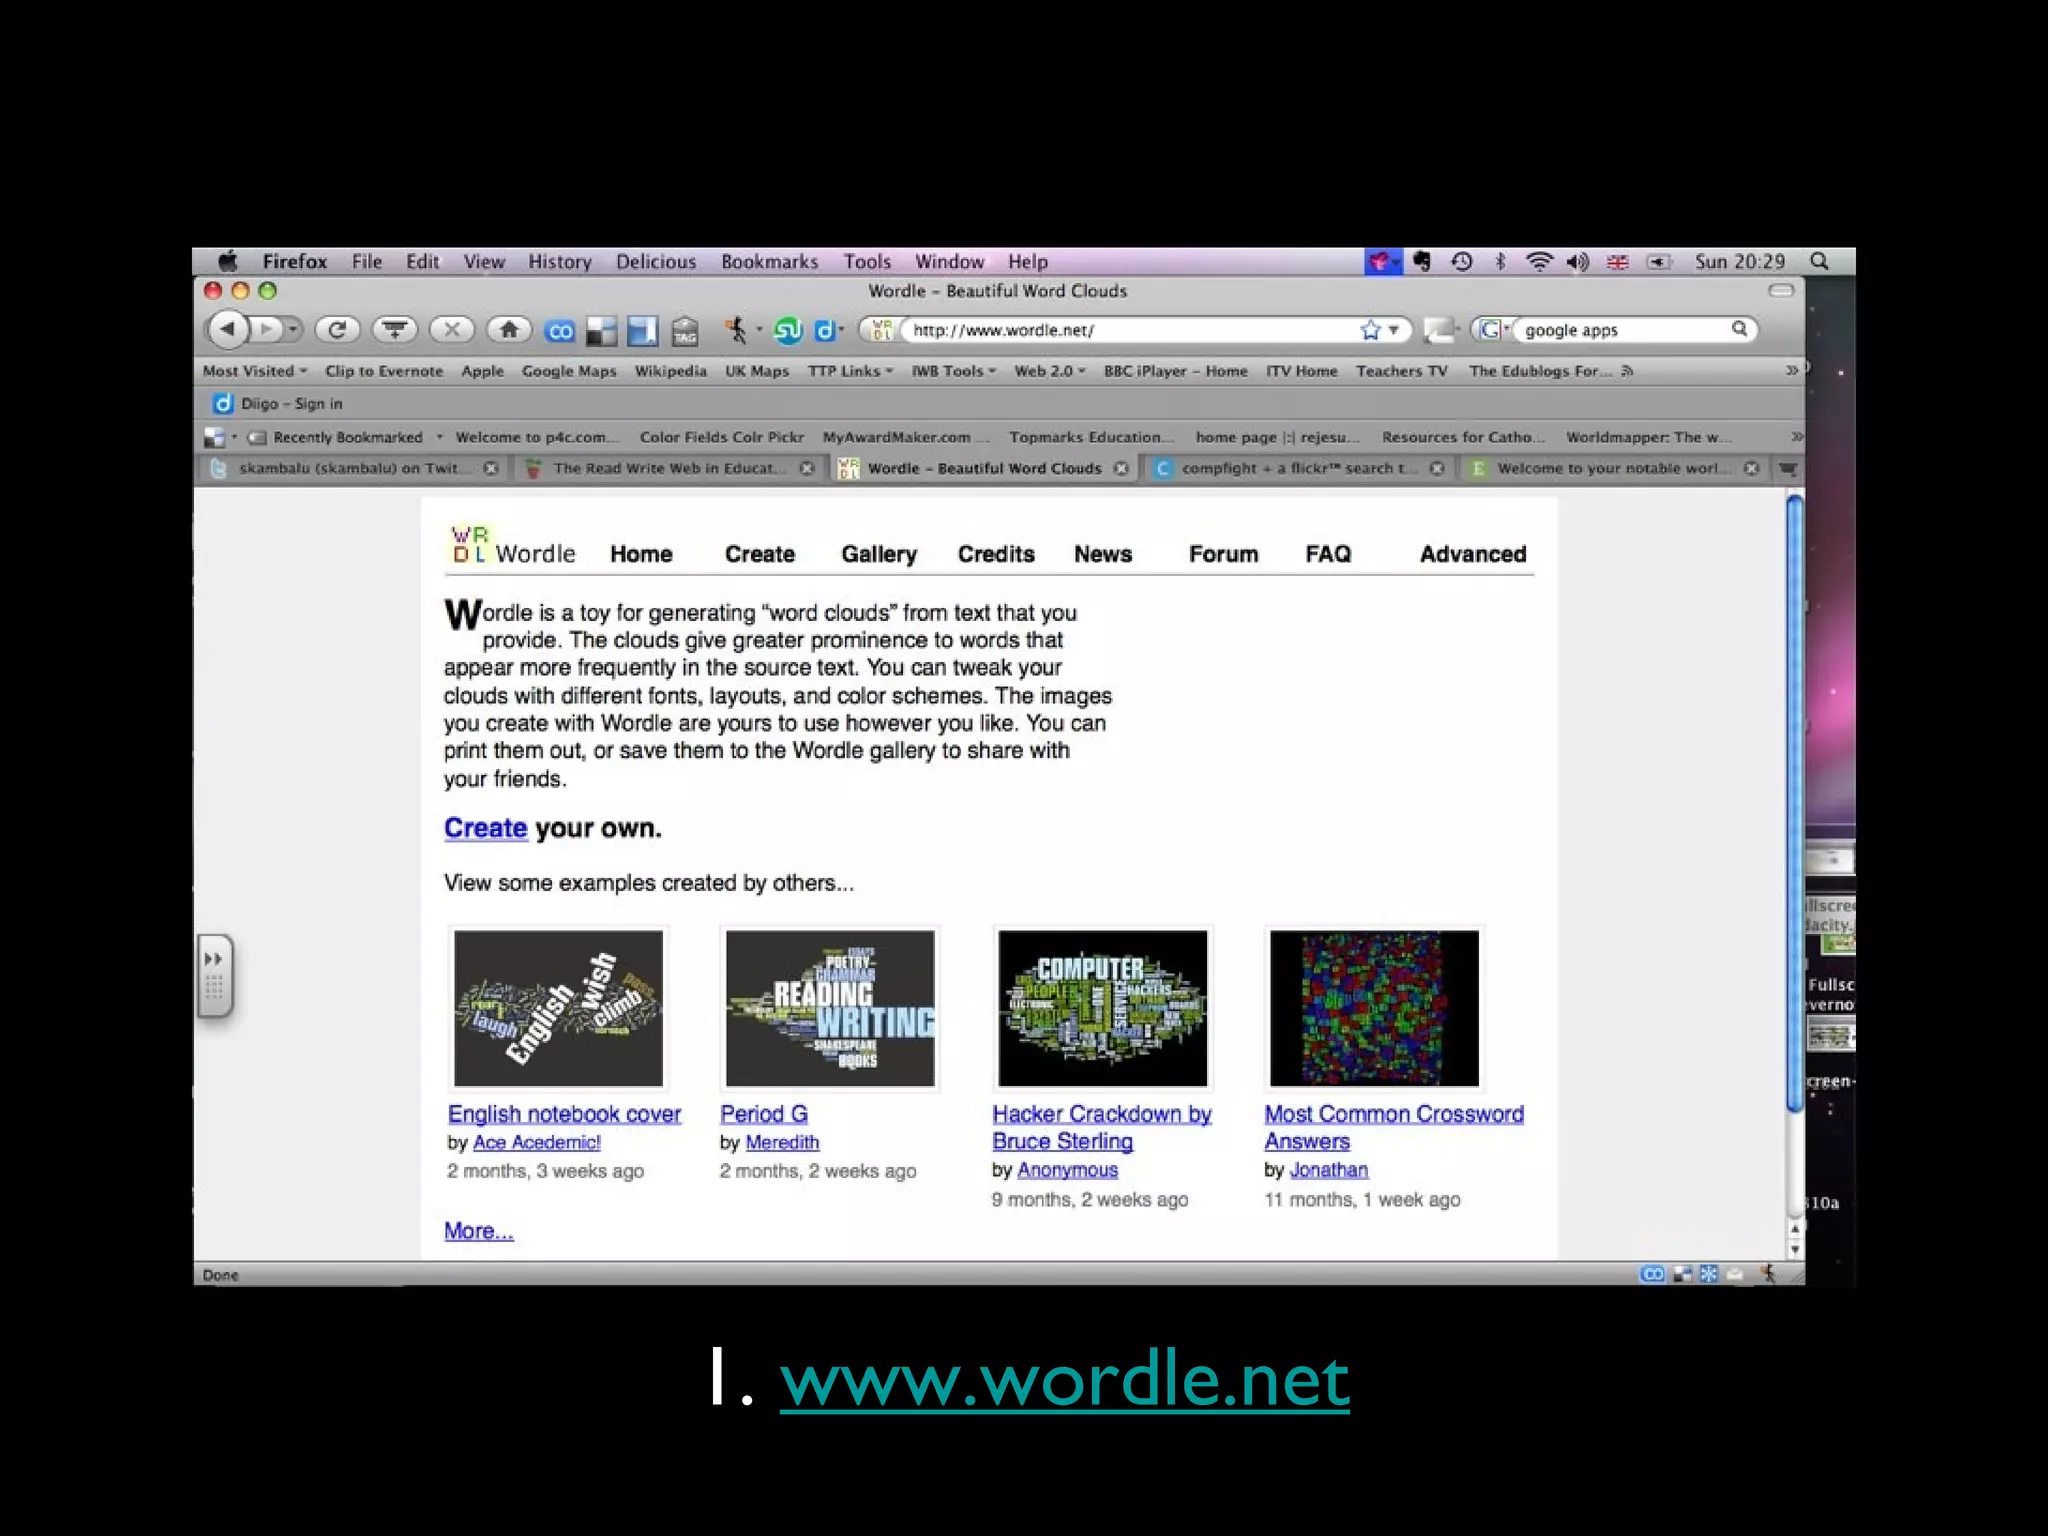
Task: Open the Bookmarks menu
Action: tap(769, 262)
